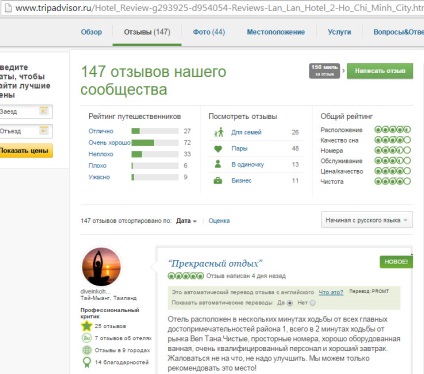Click the page icon in the address bar

point(8,8)
